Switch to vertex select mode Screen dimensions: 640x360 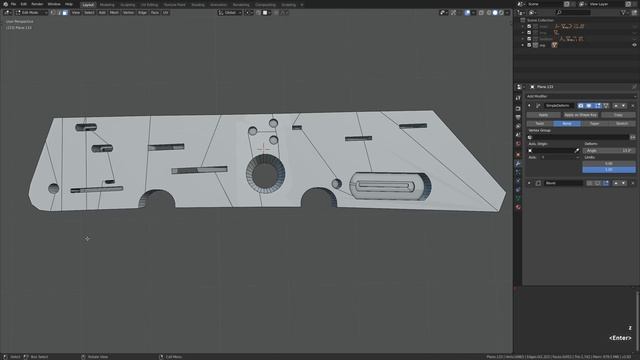(52, 13)
